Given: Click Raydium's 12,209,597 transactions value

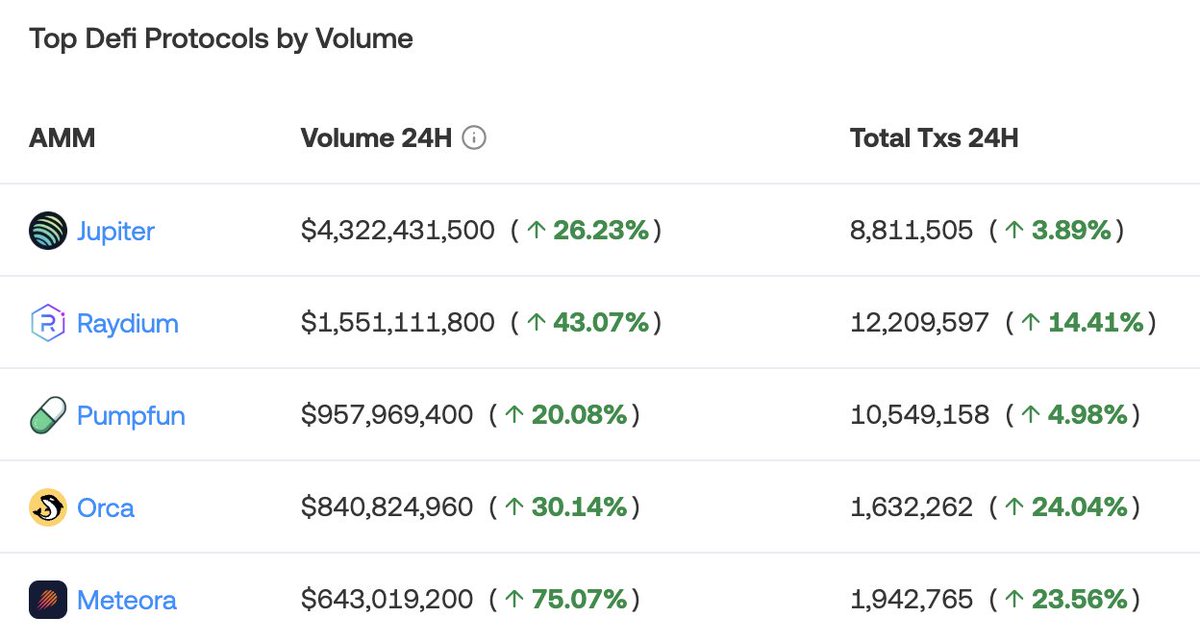Looking at the screenshot, I should click(x=919, y=323).
